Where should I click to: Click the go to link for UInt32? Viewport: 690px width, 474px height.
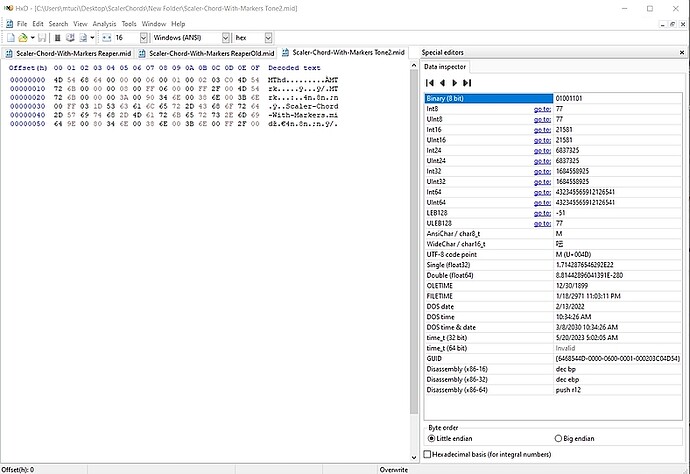click(x=542, y=182)
